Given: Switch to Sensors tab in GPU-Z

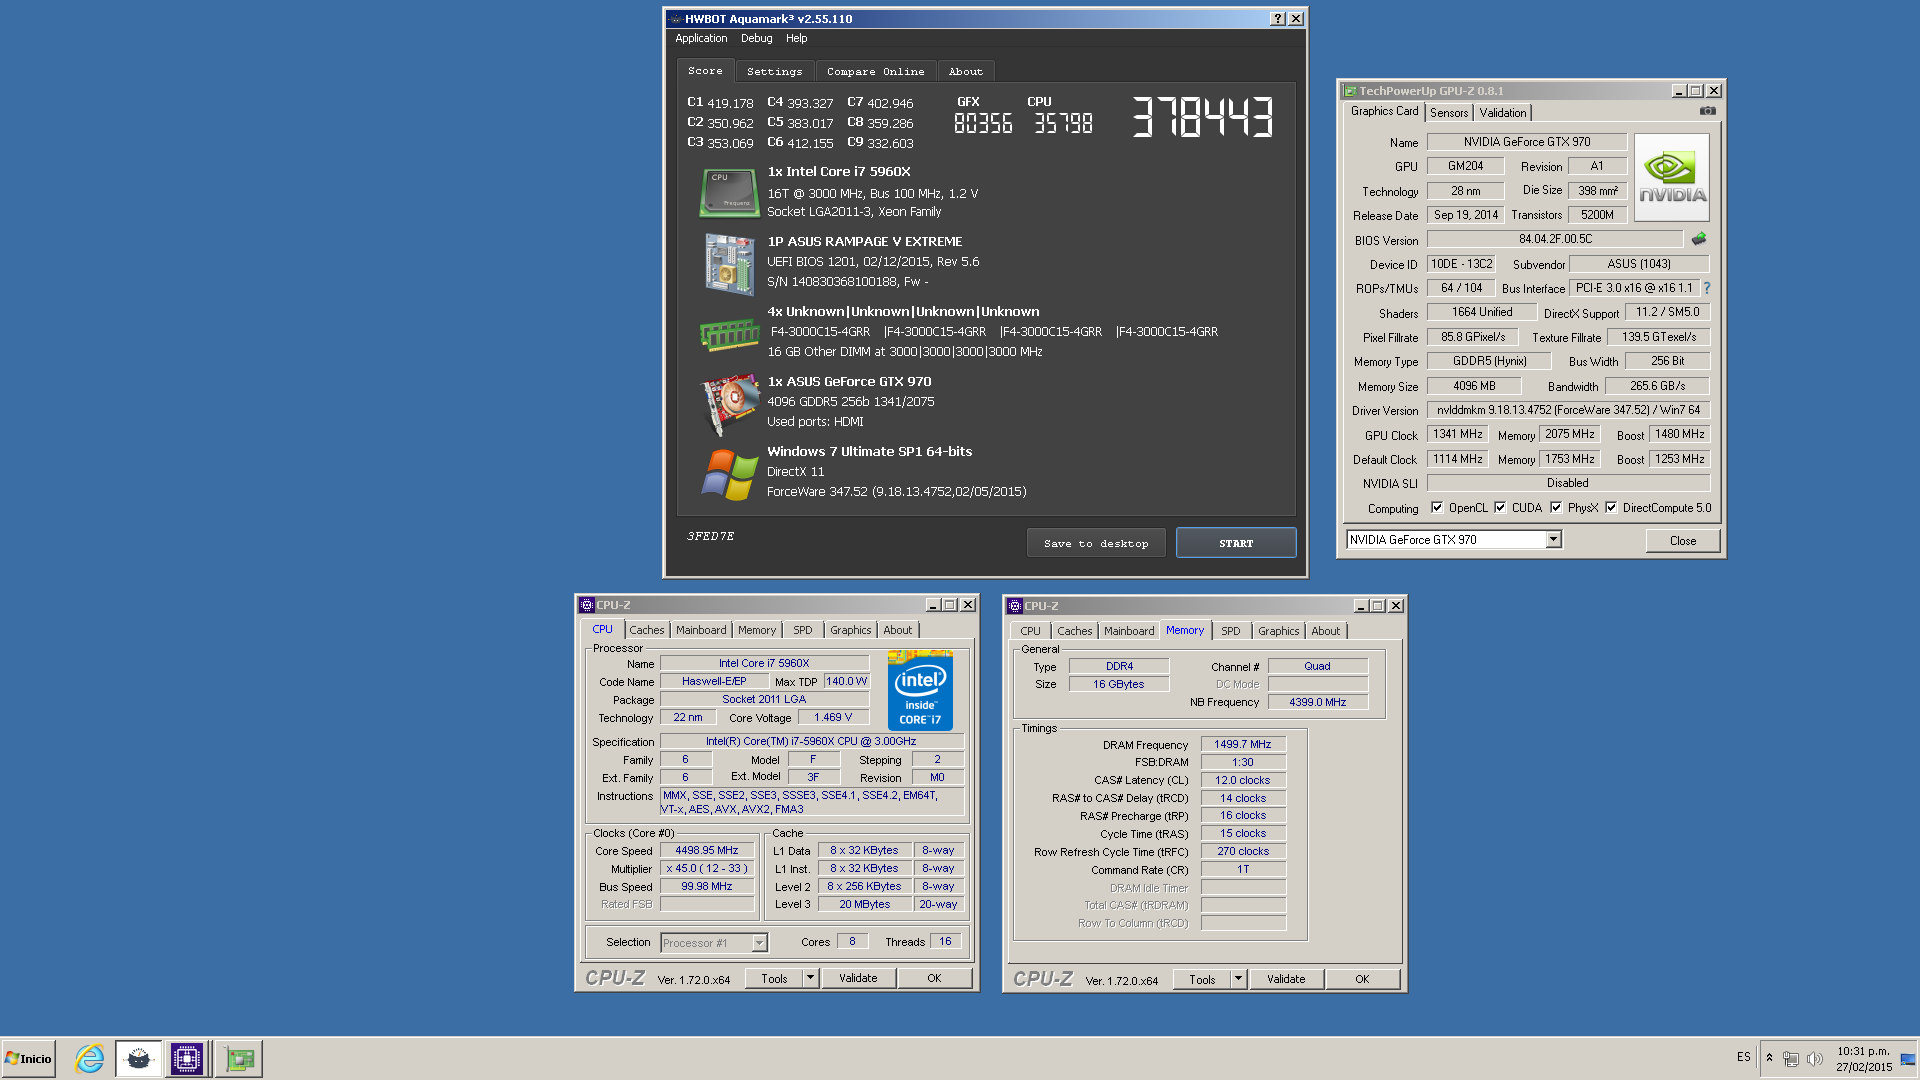Looking at the screenshot, I should pos(1449,113).
